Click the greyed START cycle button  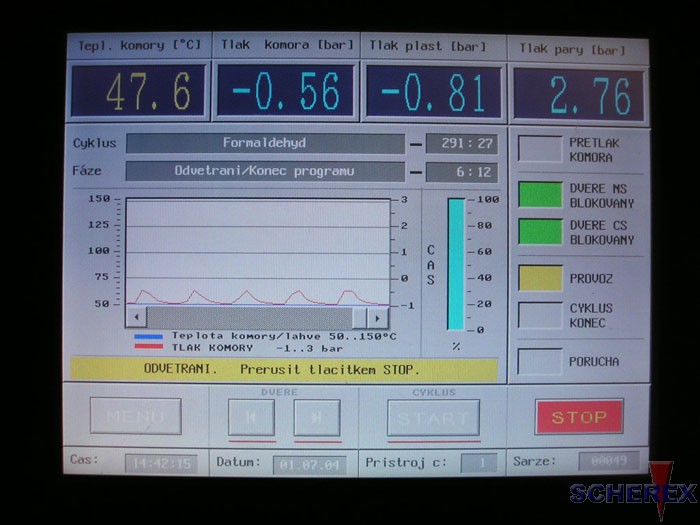tap(433, 418)
